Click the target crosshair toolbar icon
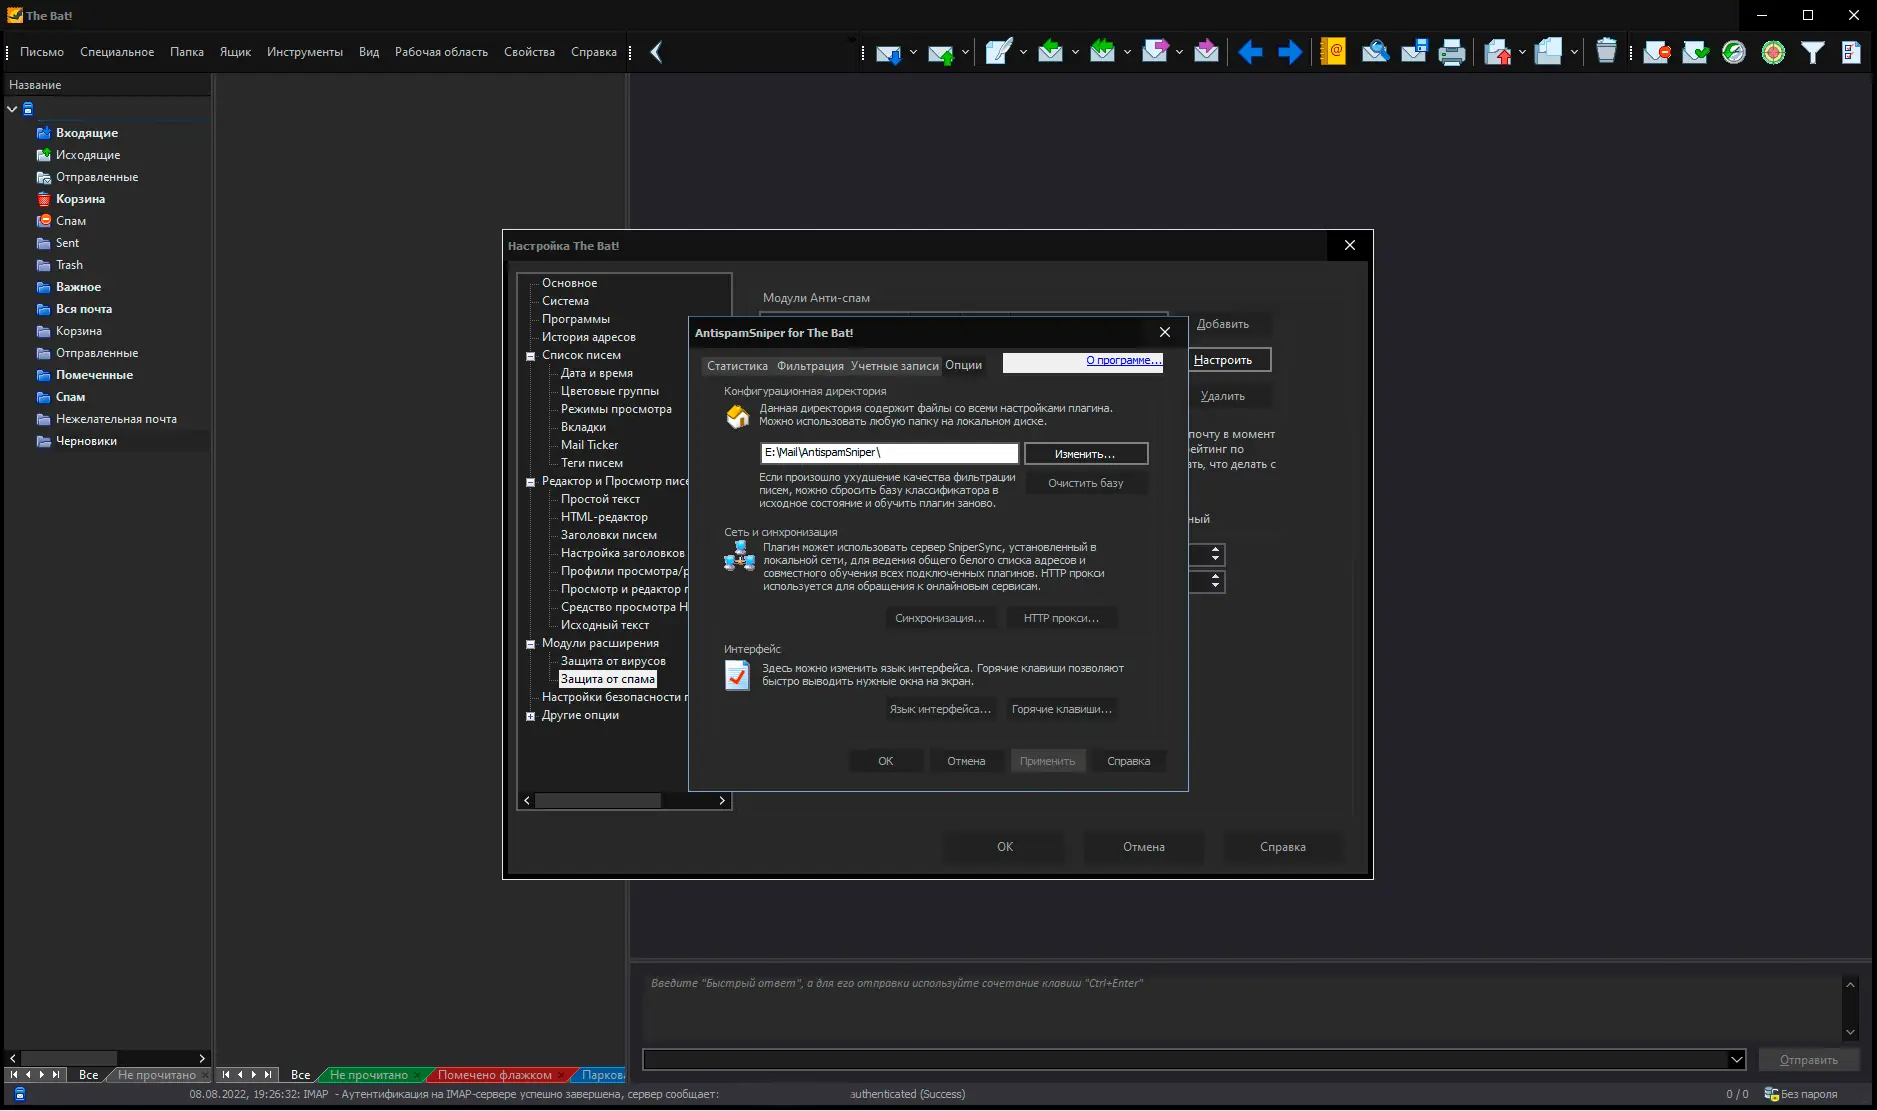The height and width of the screenshot is (1111, 1877). tap(1773, 52)
